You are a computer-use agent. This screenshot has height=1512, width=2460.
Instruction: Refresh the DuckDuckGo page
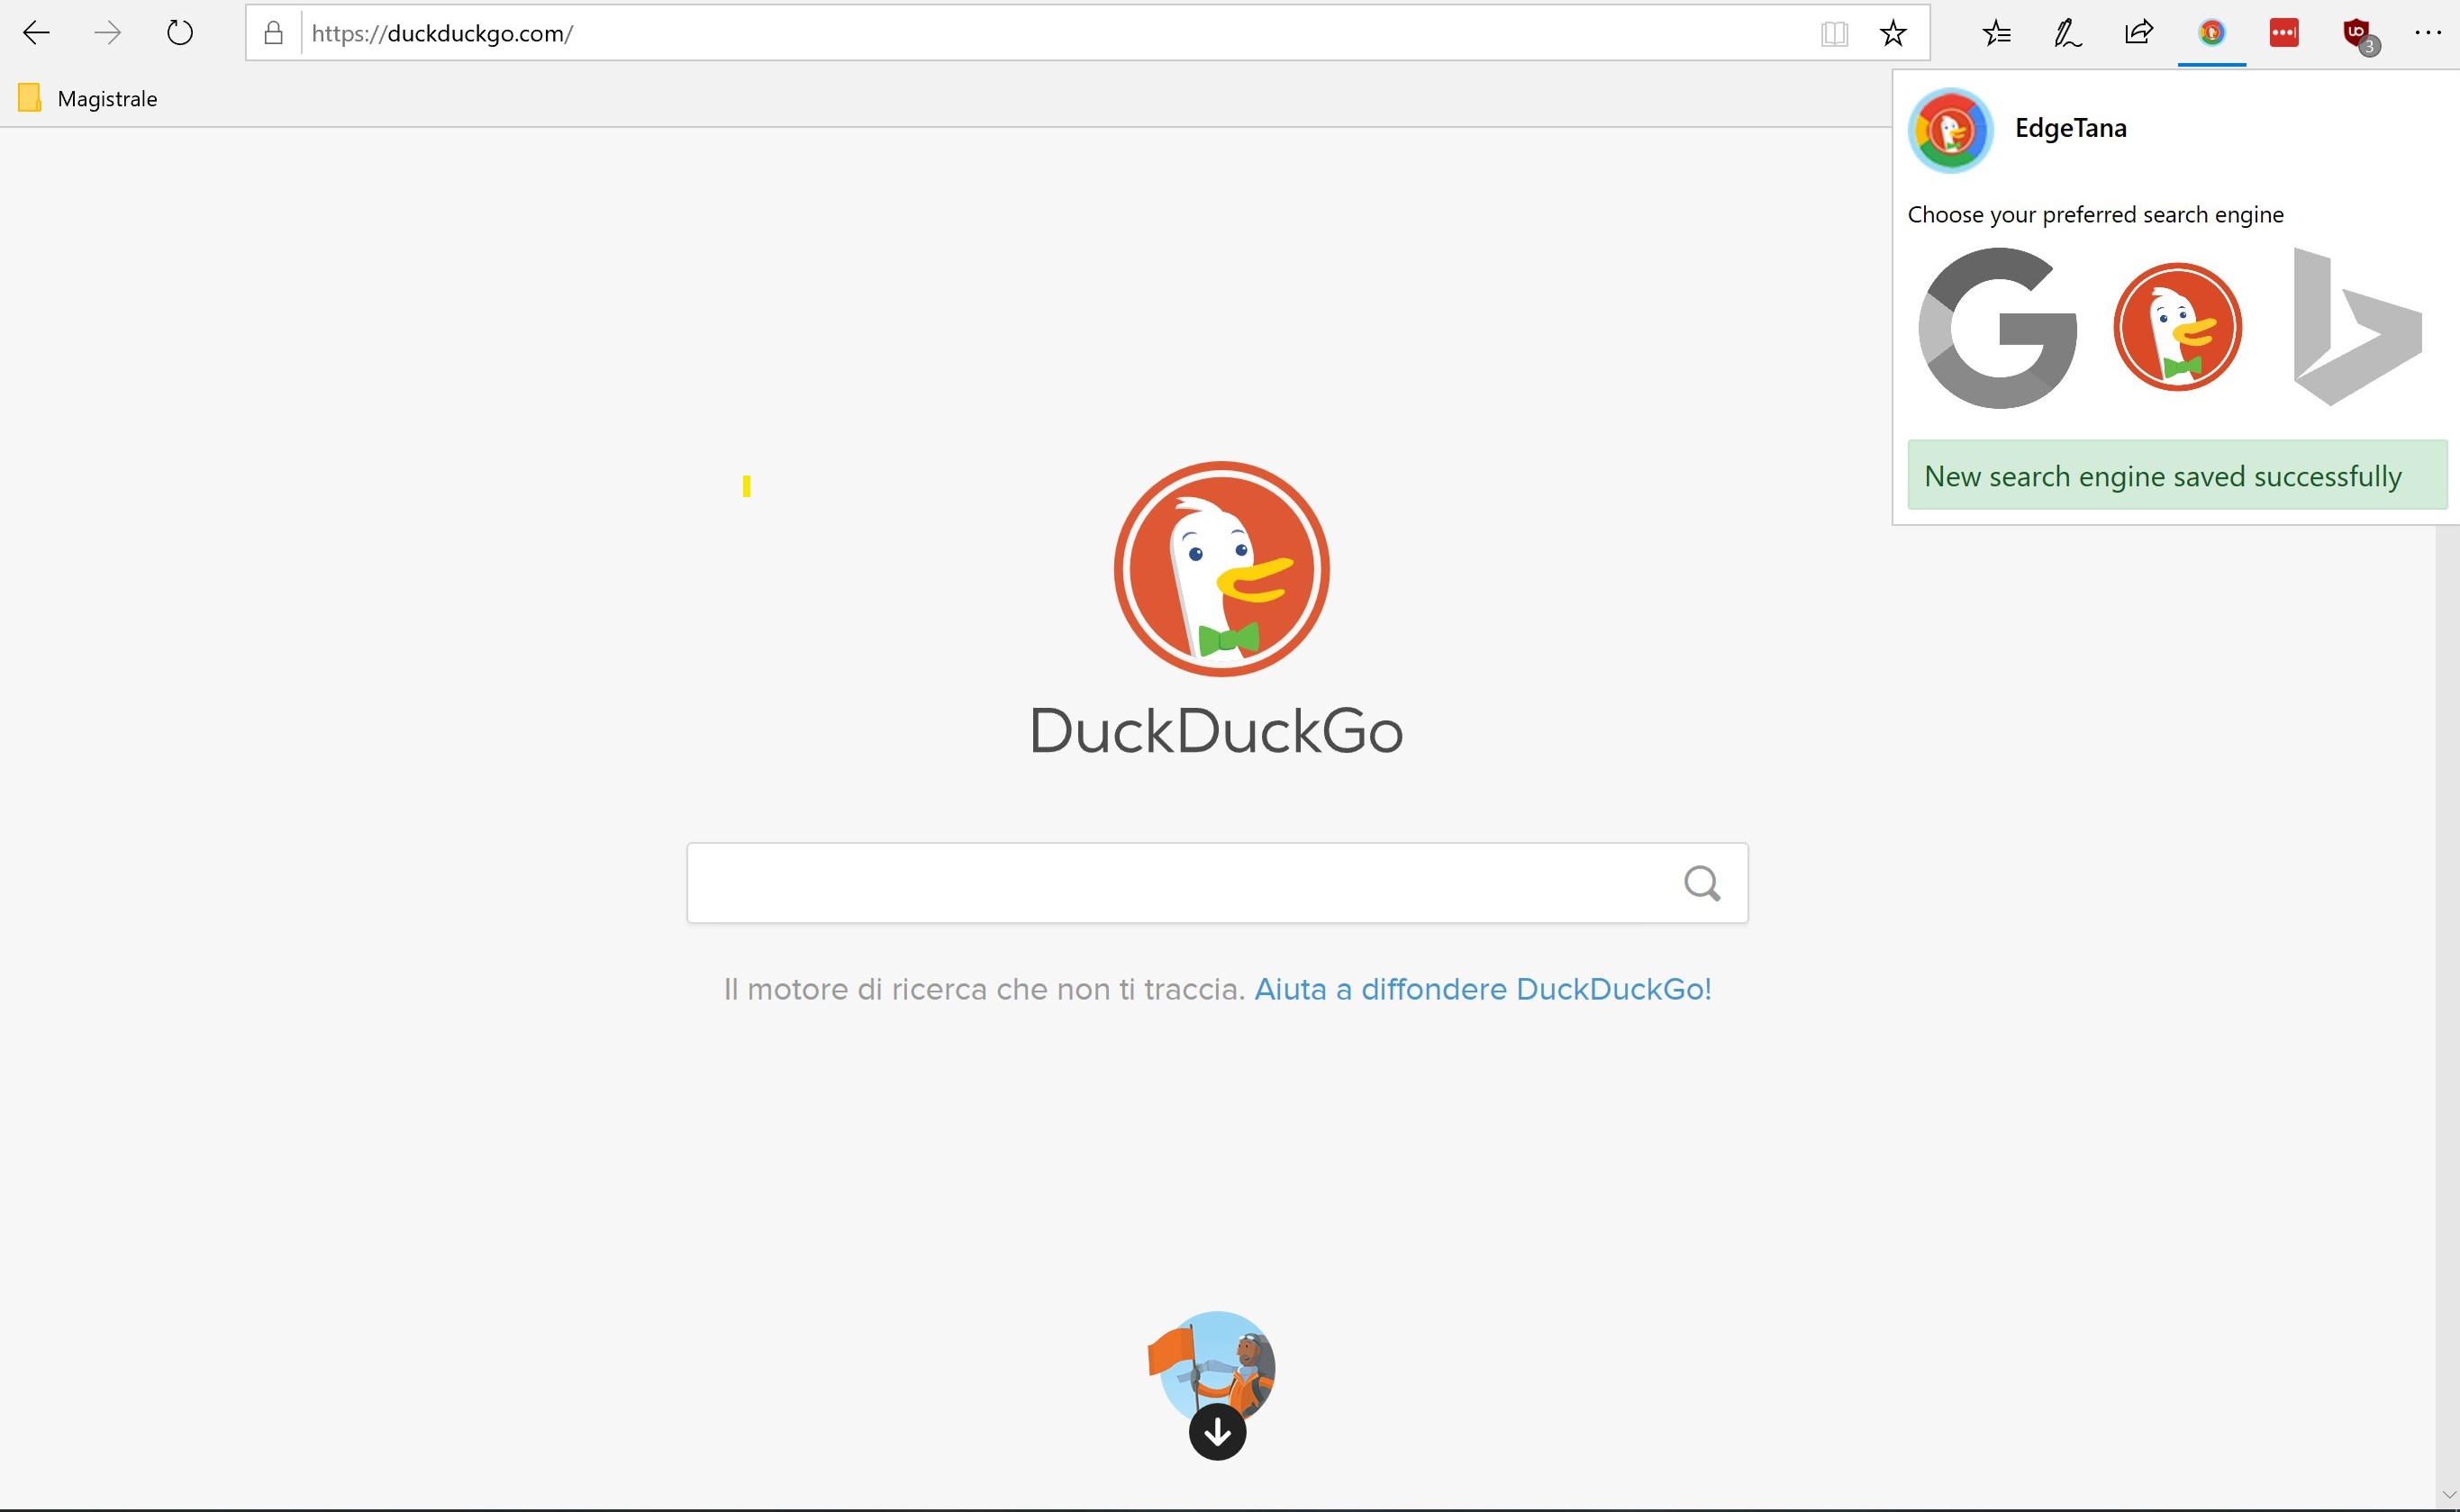[180, 33]
